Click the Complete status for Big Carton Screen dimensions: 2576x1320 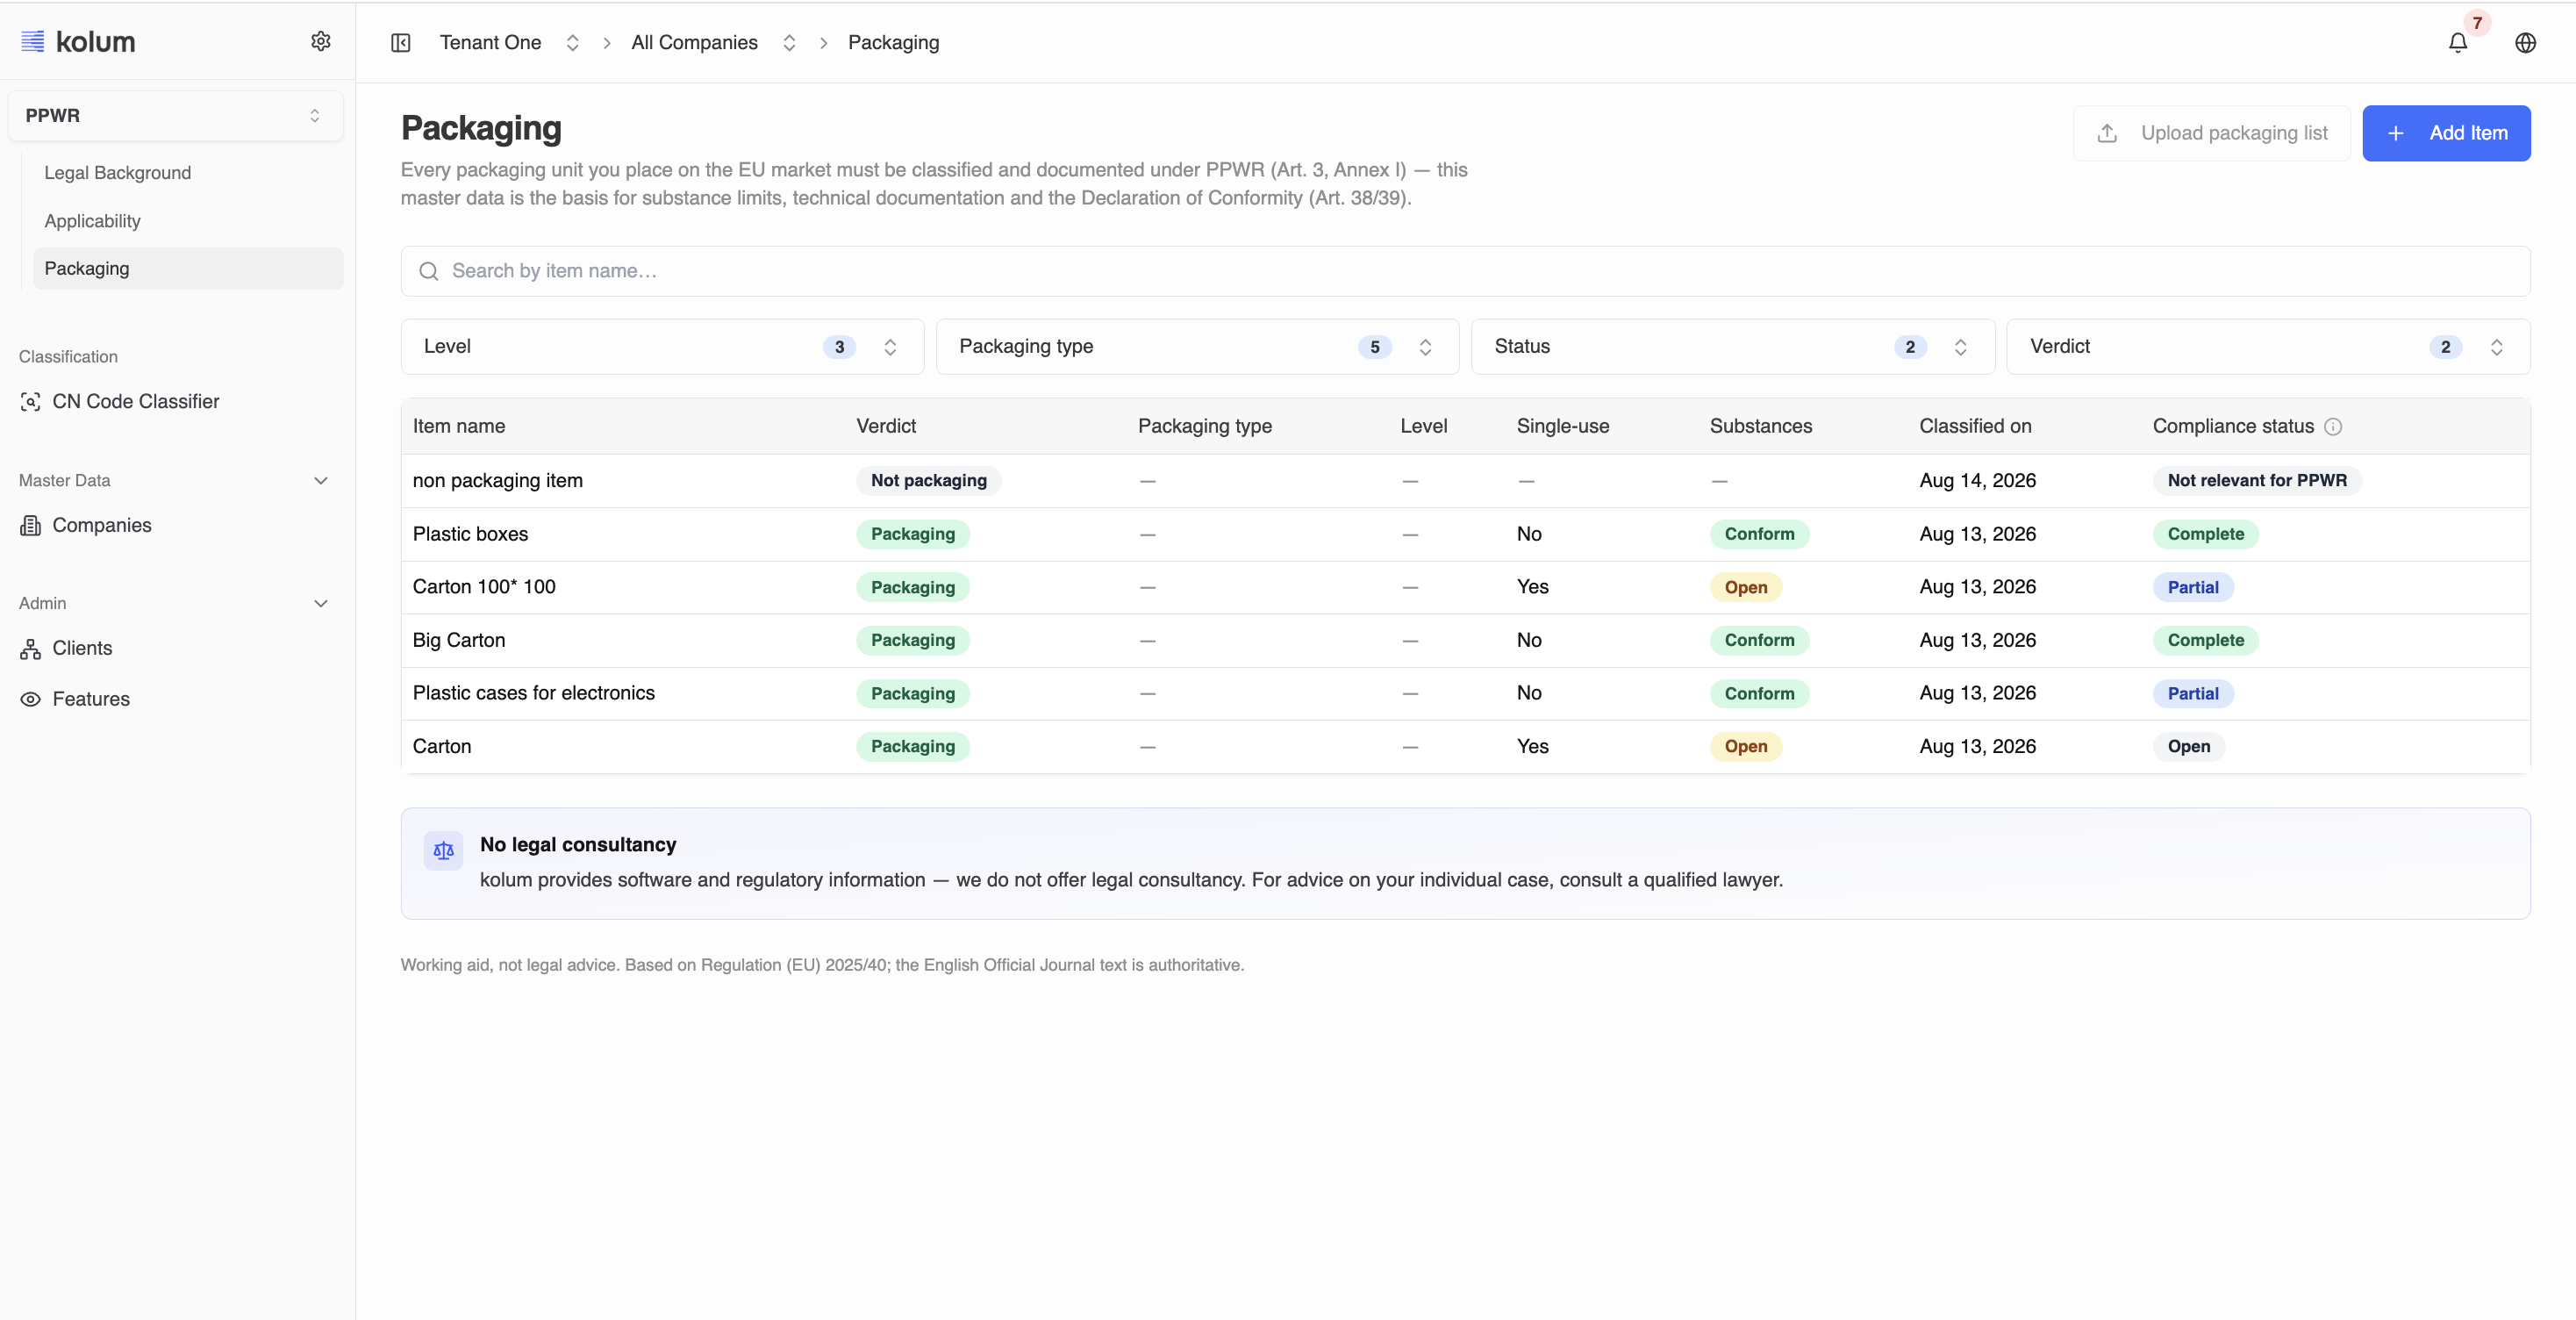(x=2205, y=640)
